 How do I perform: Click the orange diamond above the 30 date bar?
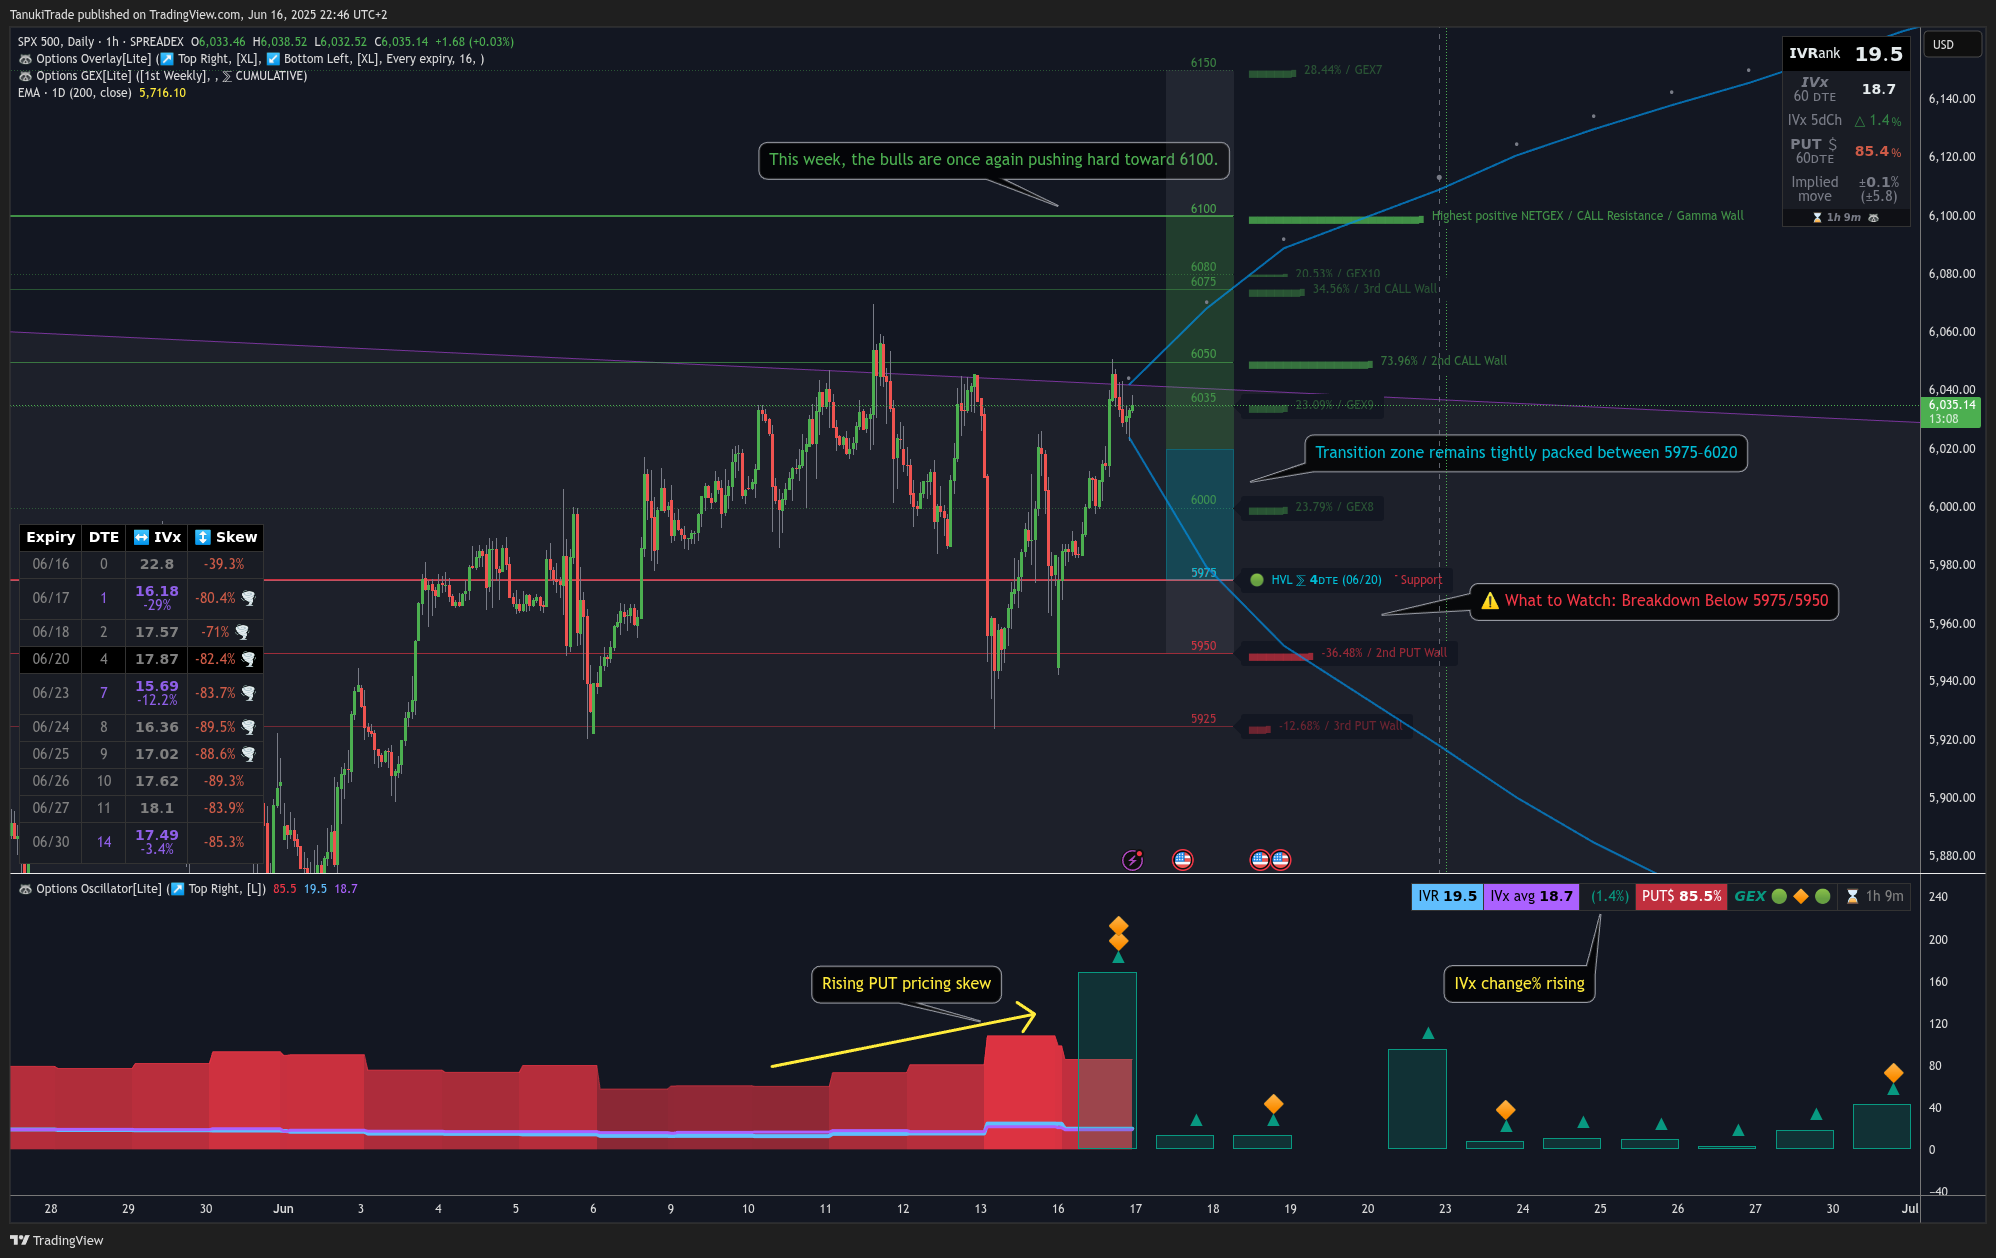tap(1893, 1073)
